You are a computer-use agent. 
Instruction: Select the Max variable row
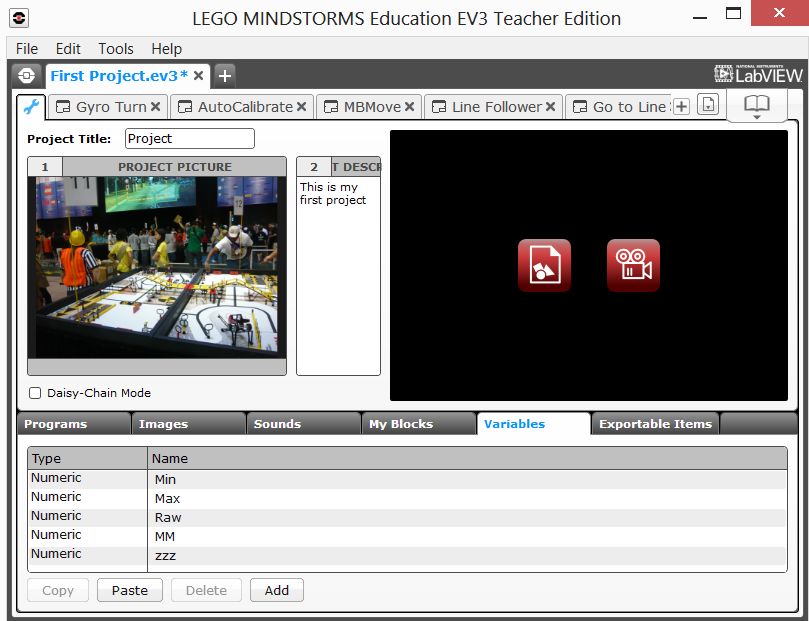pos(408,498)
